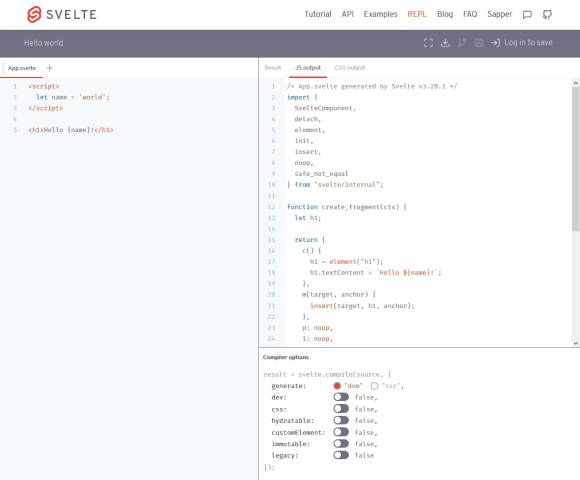Open the GitHub icon in the top navigation
This screenshot has height=480, width=580.
tap(547, 14)
